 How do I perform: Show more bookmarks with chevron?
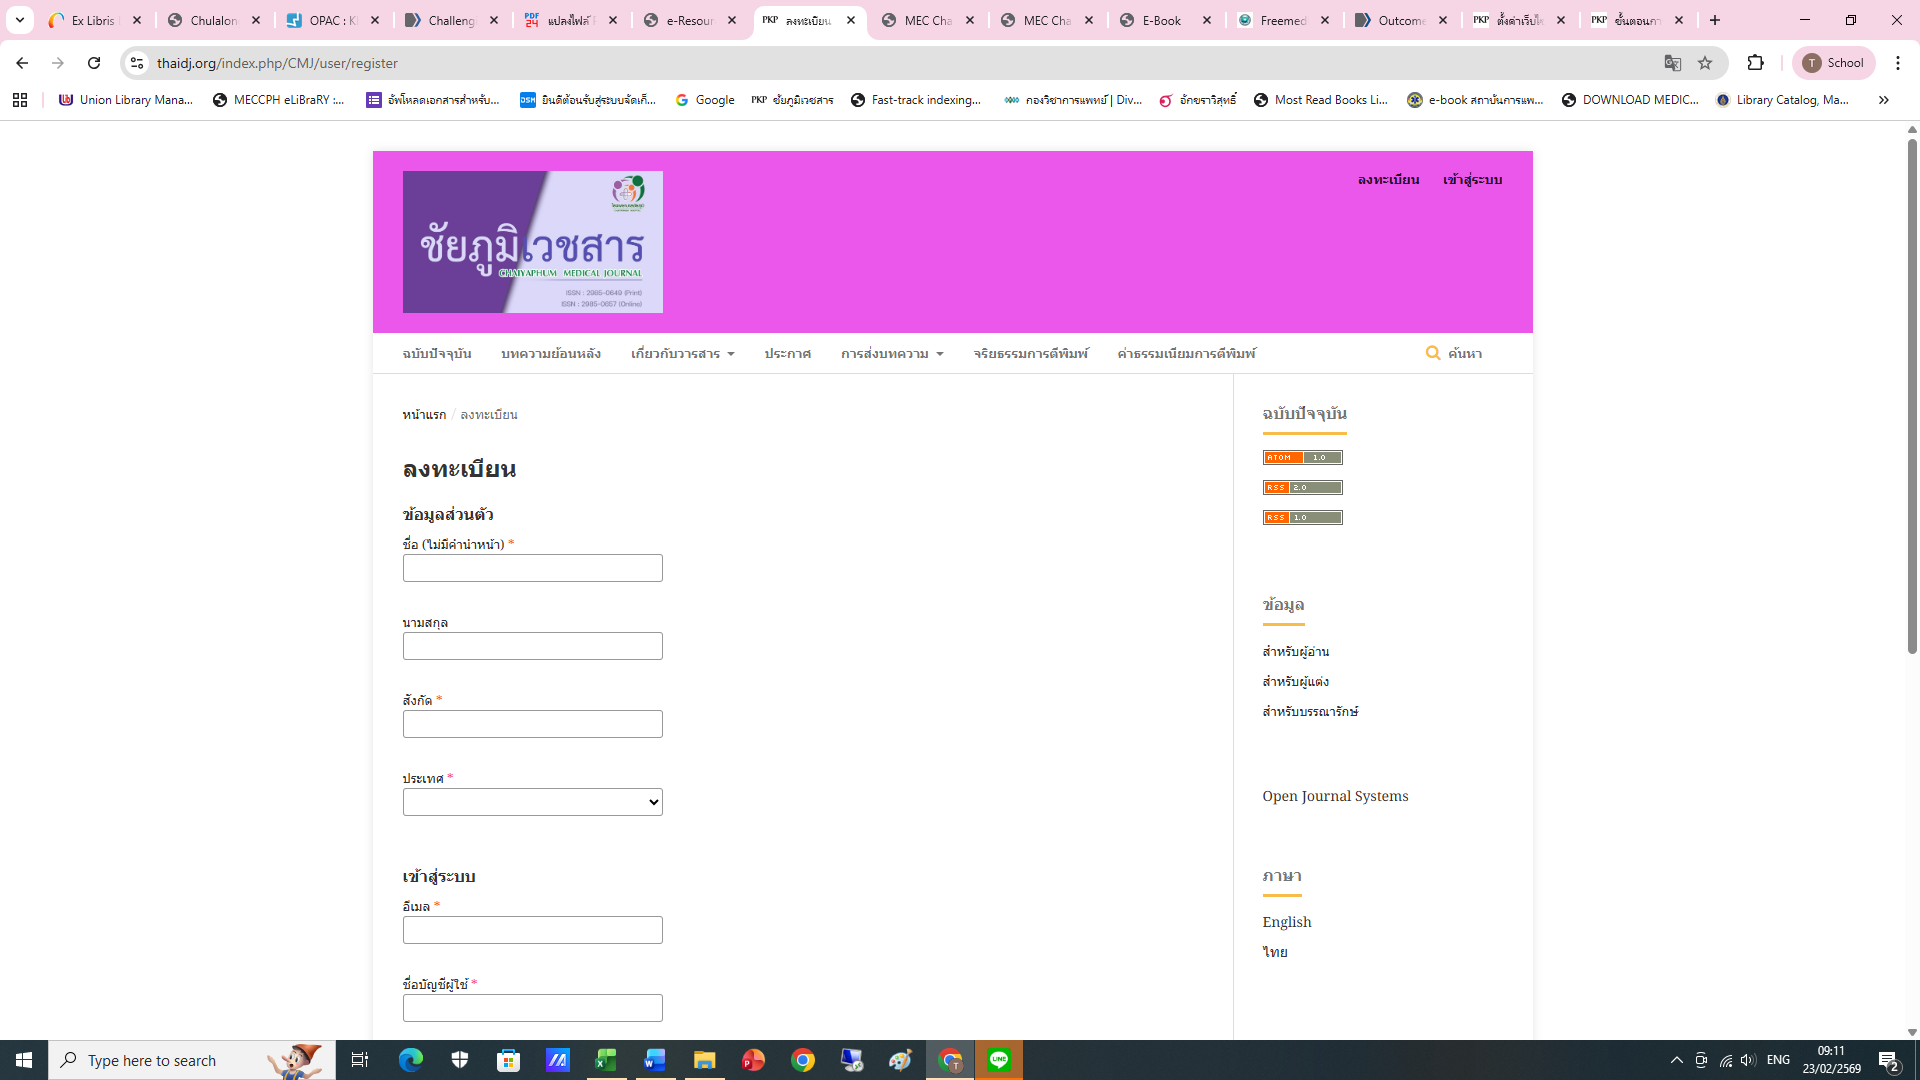[x=1883, y=100]
